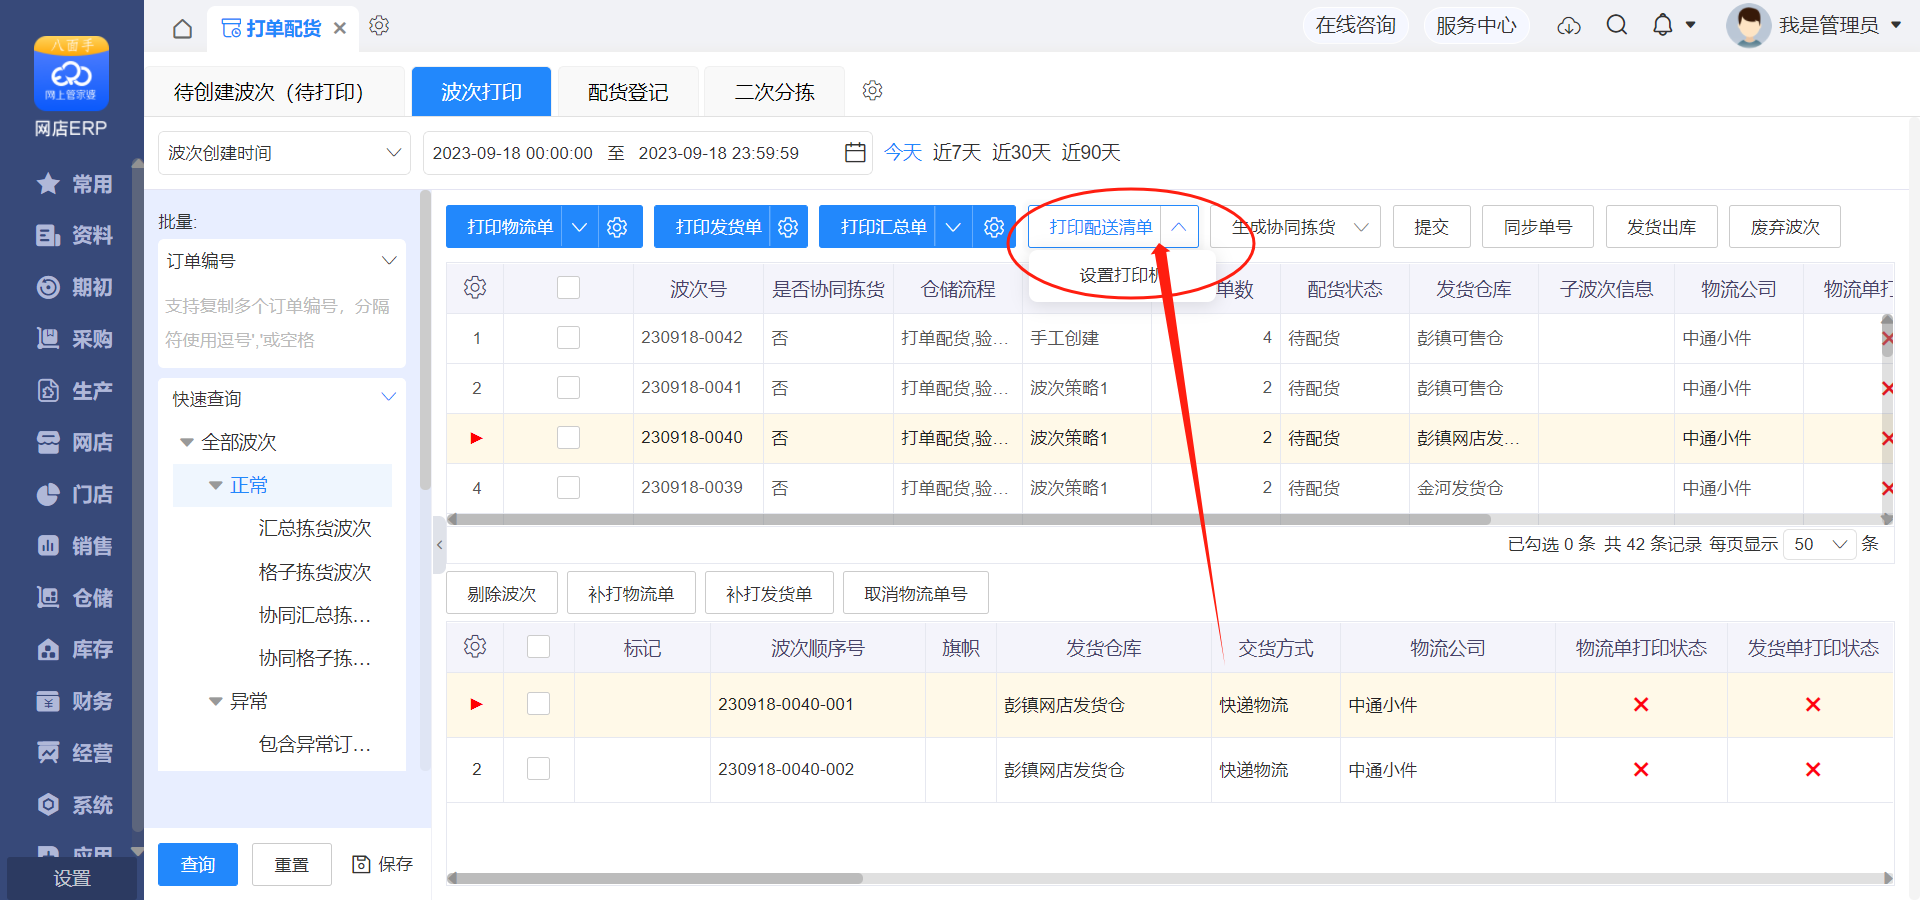Toggle select-all checkbox in lower table header

tap(538, 647)
